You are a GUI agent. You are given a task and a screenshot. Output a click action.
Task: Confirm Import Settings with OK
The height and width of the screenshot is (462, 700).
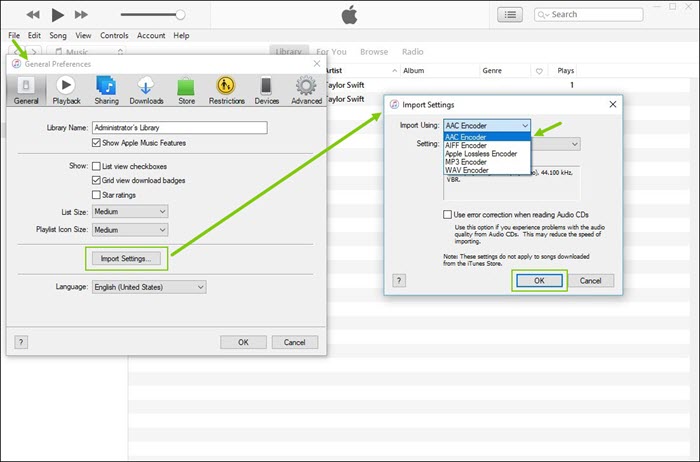(x=539, y=281)
